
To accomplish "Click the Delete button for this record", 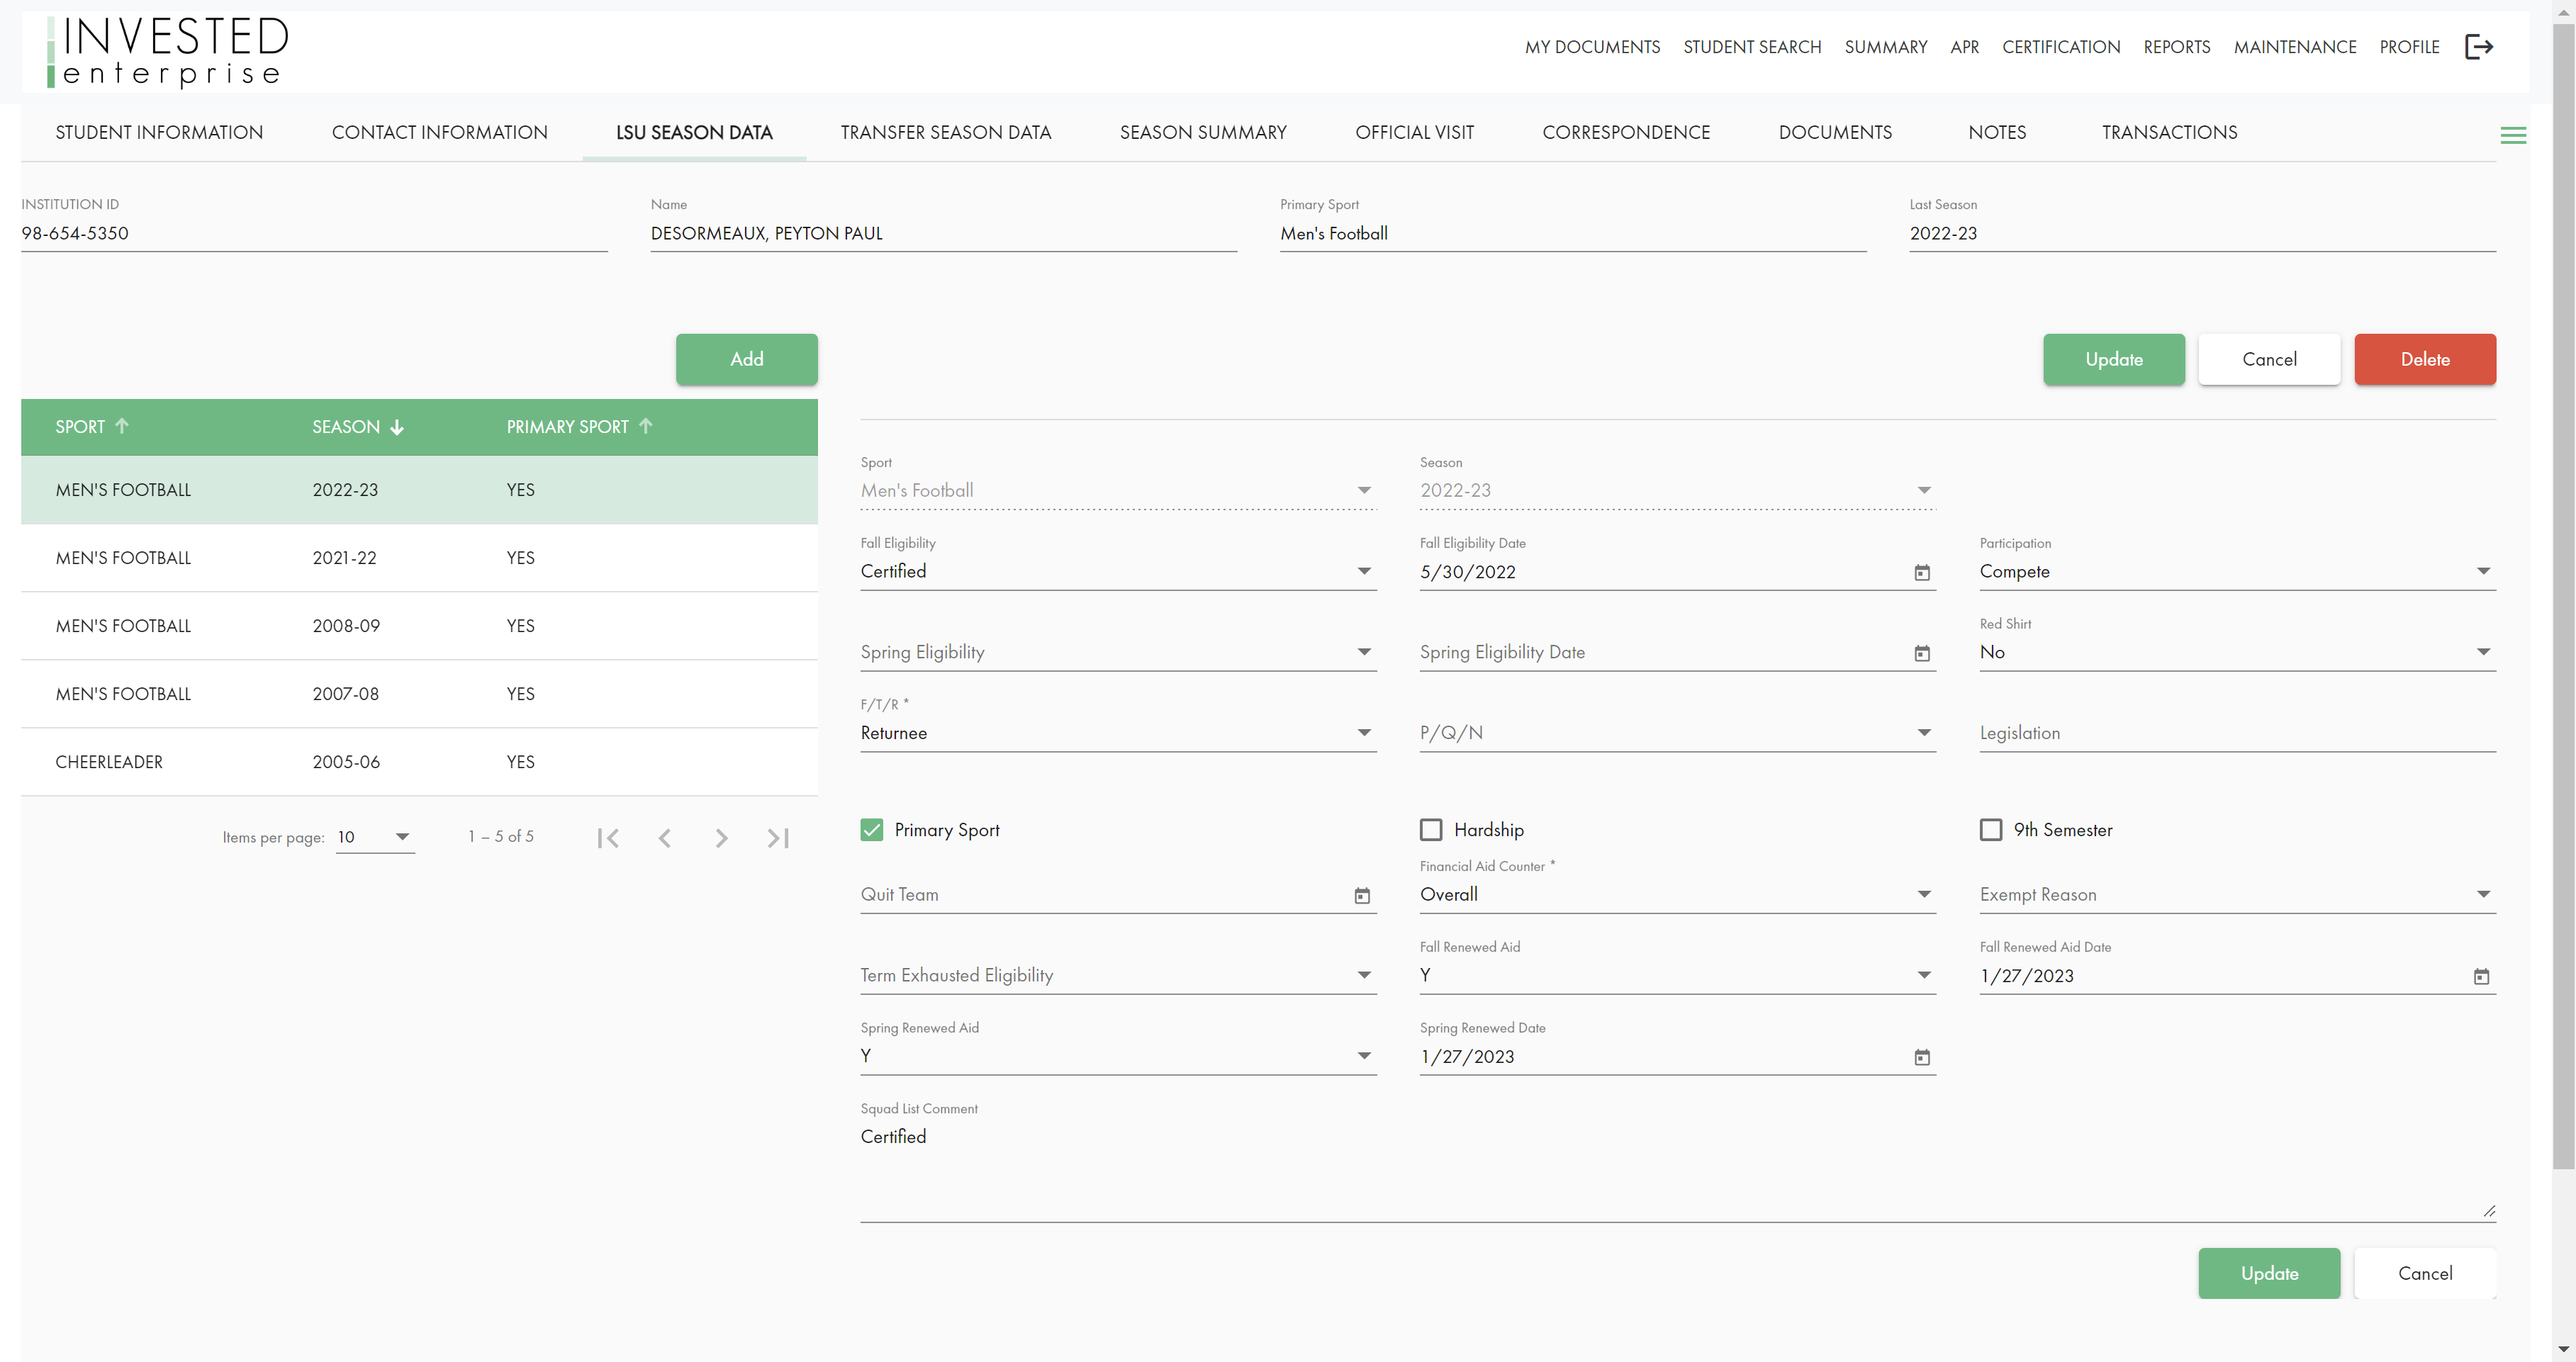I will 2424,358.
